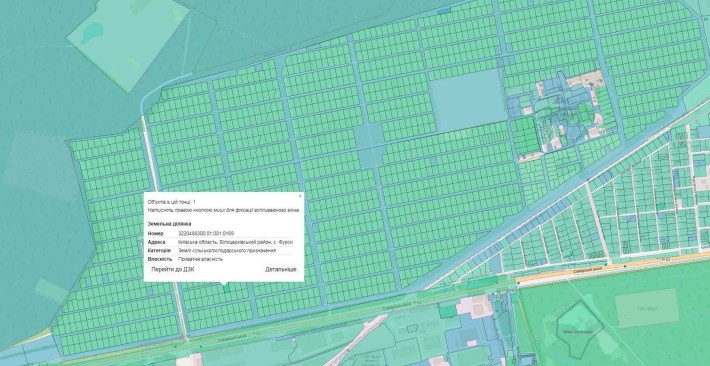Open 'Перейти до ДЗК' link

[173, 269]
